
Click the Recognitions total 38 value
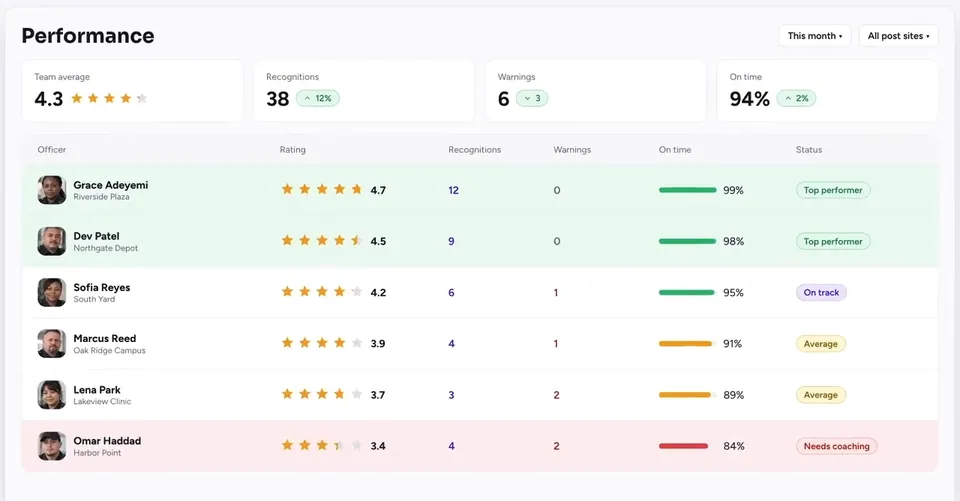pos(277,98)
